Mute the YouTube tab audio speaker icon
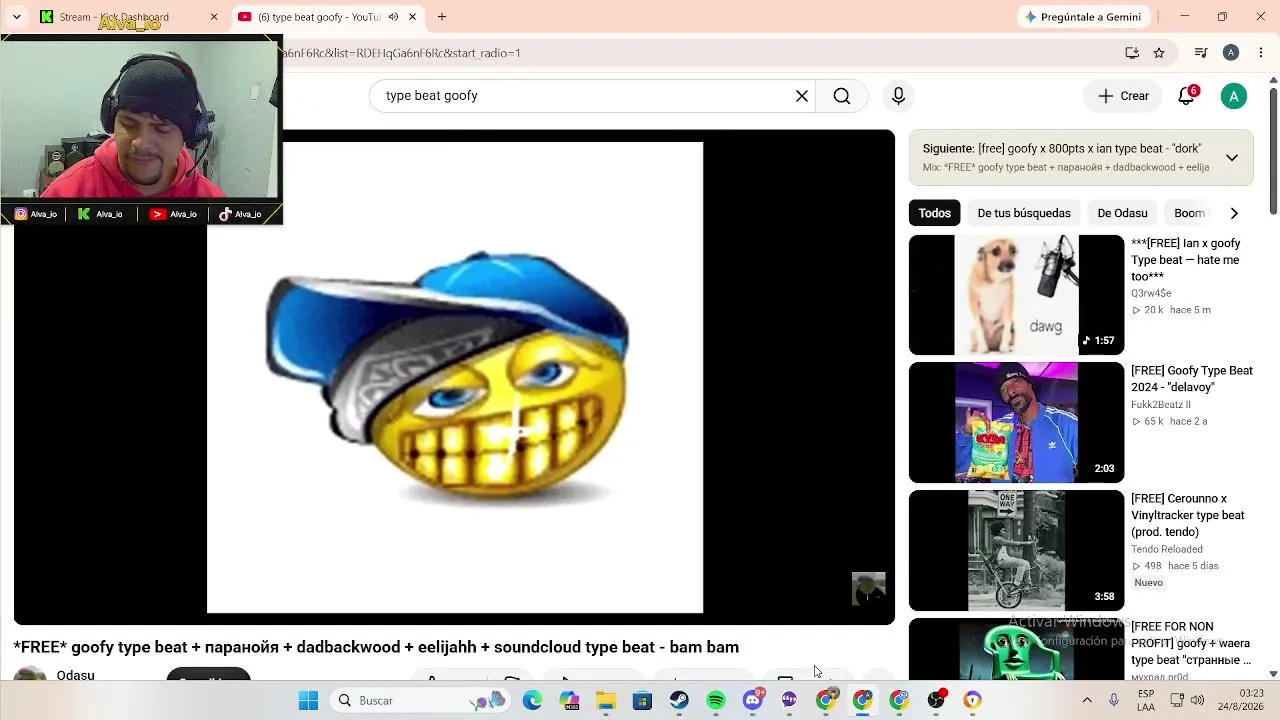Image resolution: width=1280 pixels, height=720 pixels. coord(393,17)
